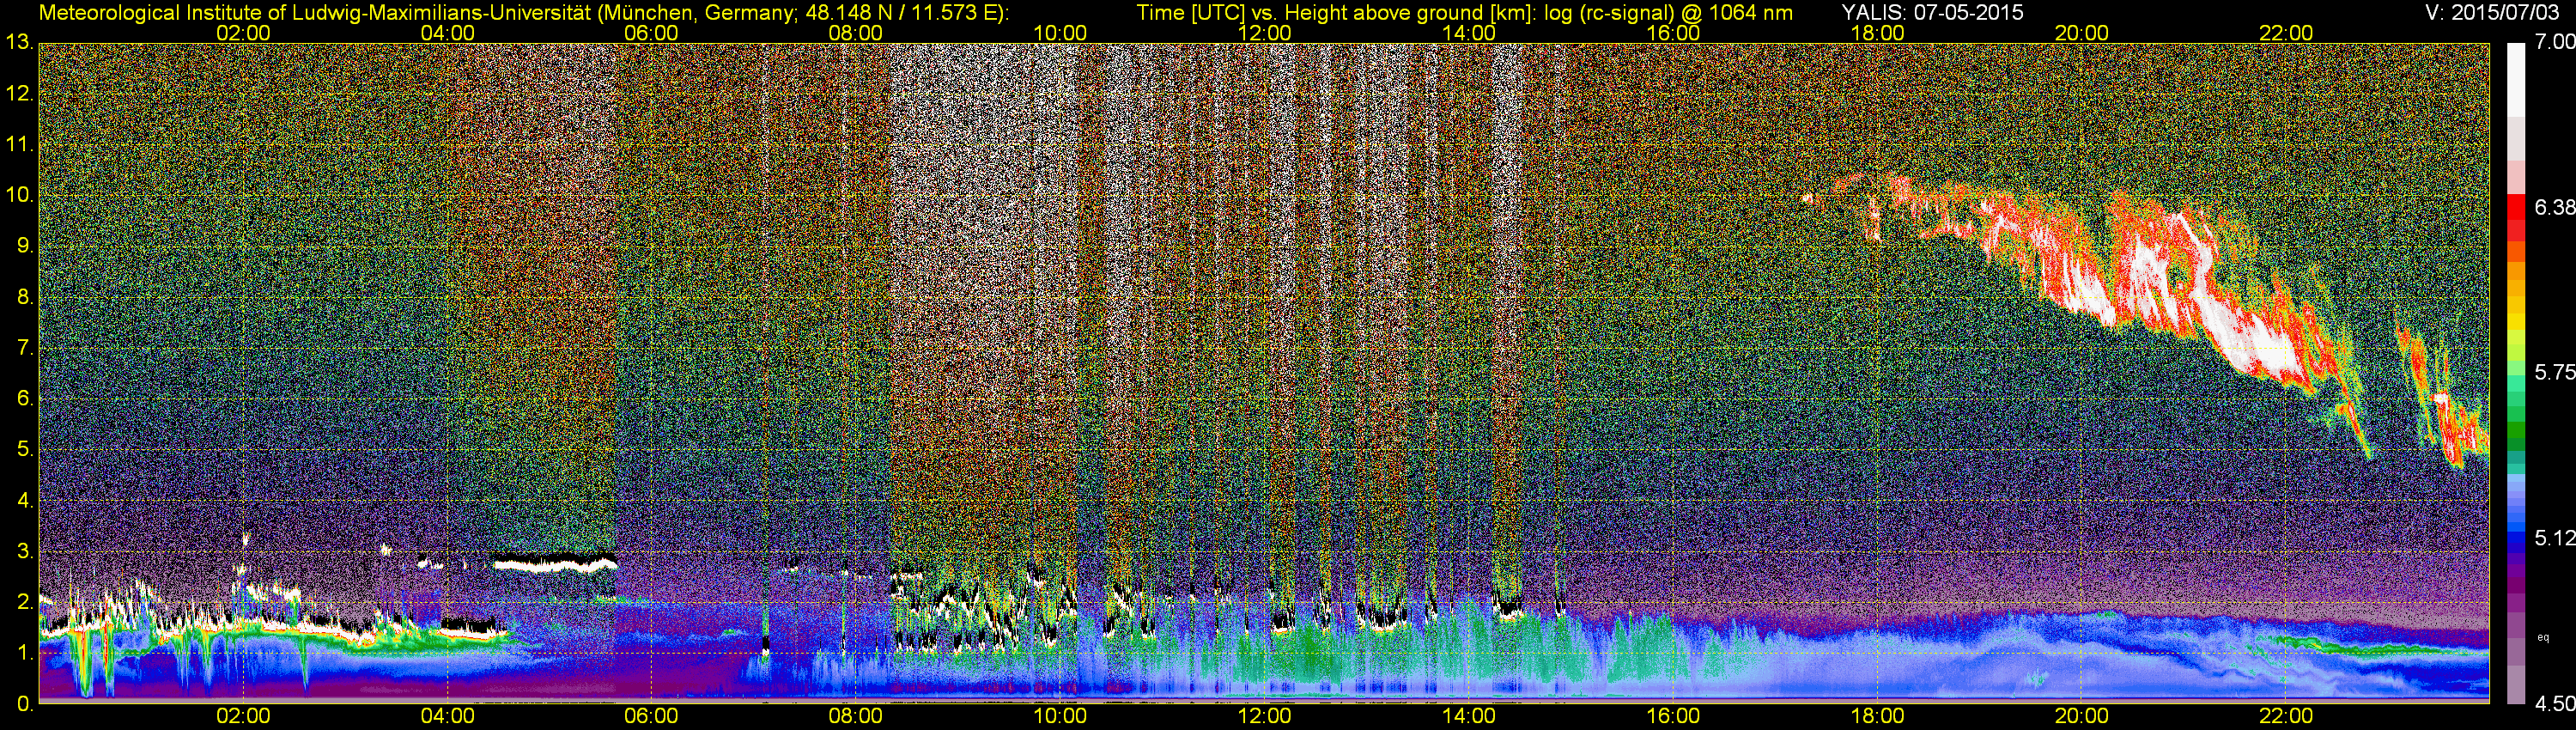
Task: Click the '5.75' color scale value
Action: [2555, 373]
